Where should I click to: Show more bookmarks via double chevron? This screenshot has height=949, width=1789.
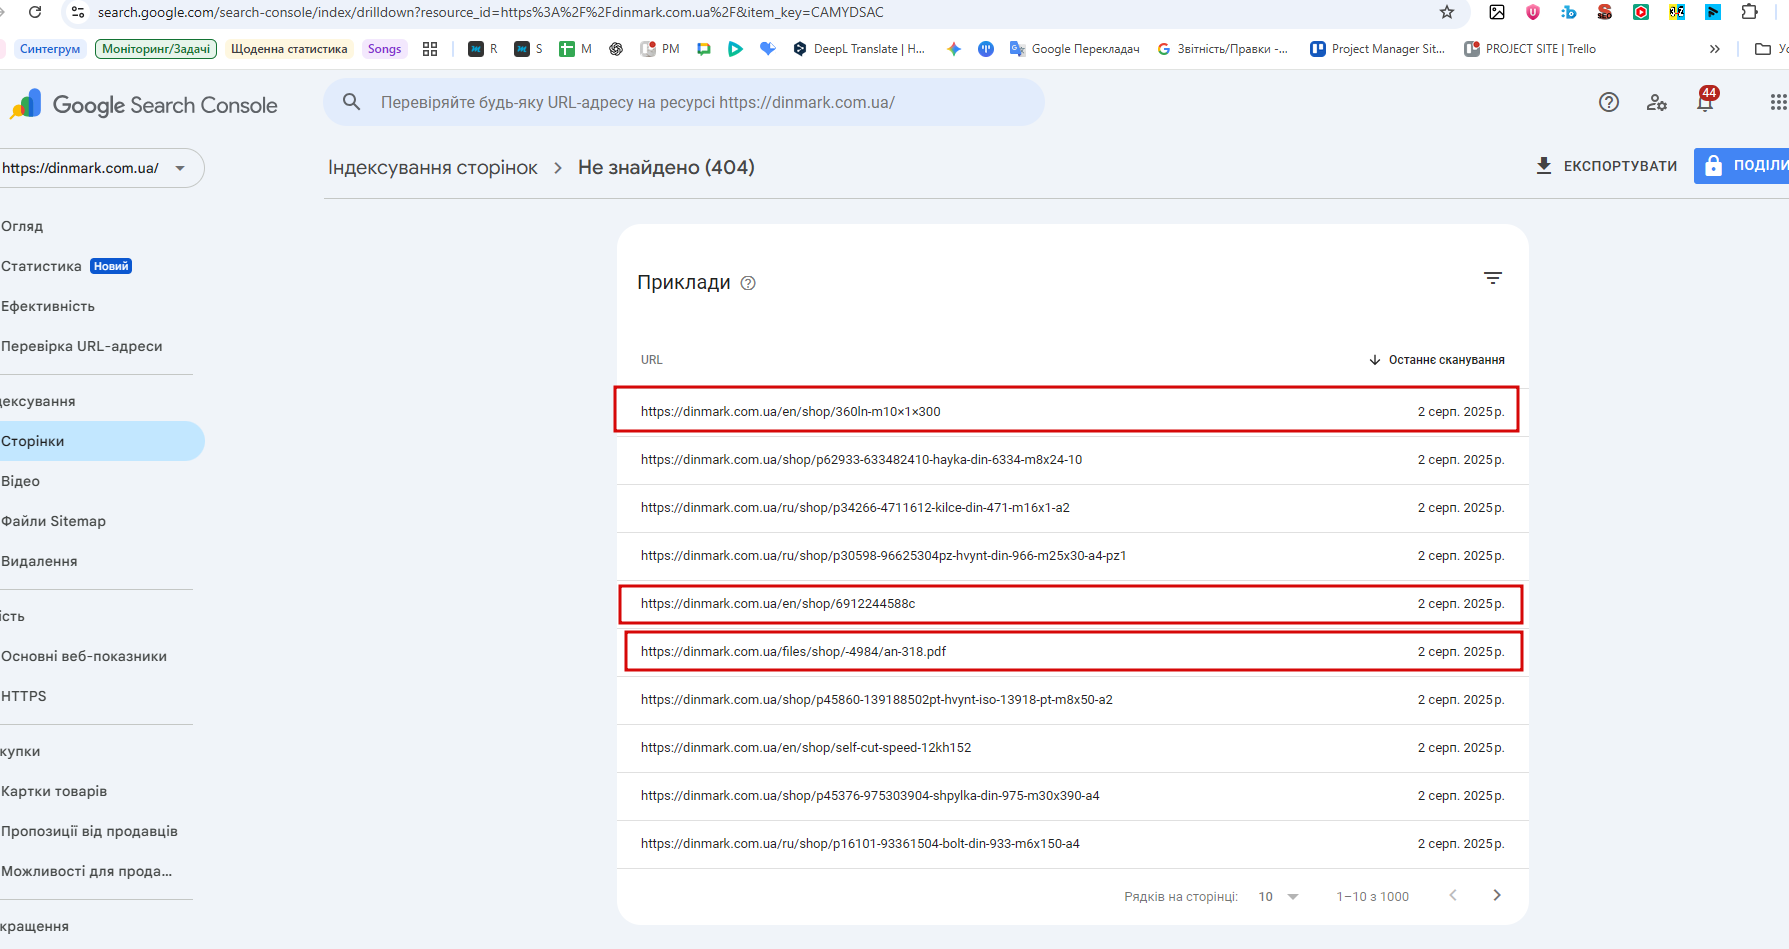coord(1715,49)
